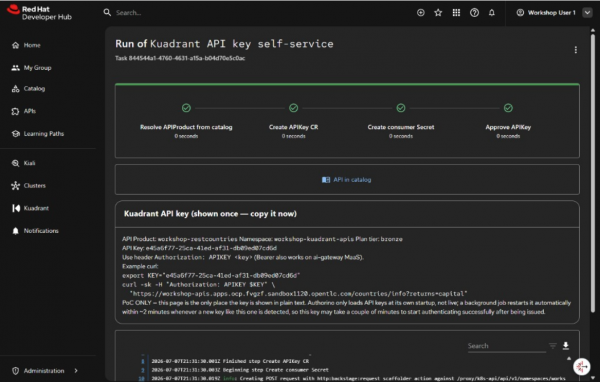Screen dimensions: 600x382
Task: Click the Learning Paths graduation icon
Action: click(x=15, y=134)
